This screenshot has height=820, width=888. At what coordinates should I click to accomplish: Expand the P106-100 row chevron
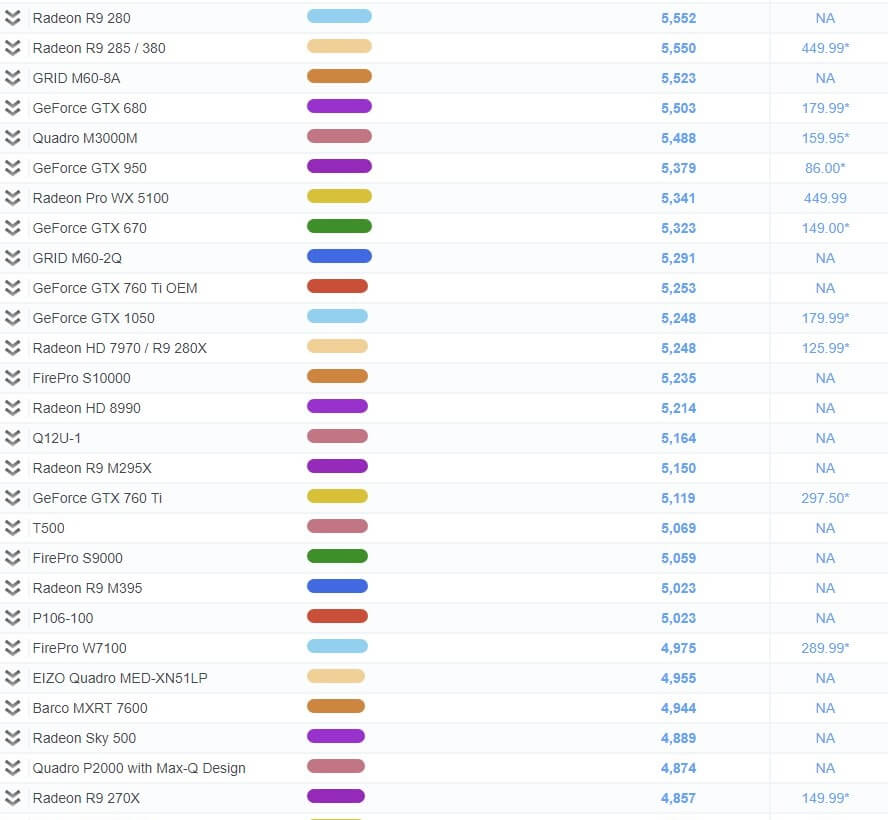pyautogui.click(x=12, y=618)
